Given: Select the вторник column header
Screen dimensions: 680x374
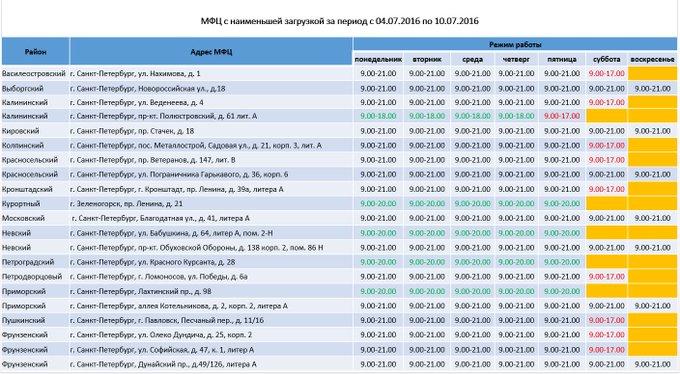Looking at the screenshot, I should click(427, 59).
